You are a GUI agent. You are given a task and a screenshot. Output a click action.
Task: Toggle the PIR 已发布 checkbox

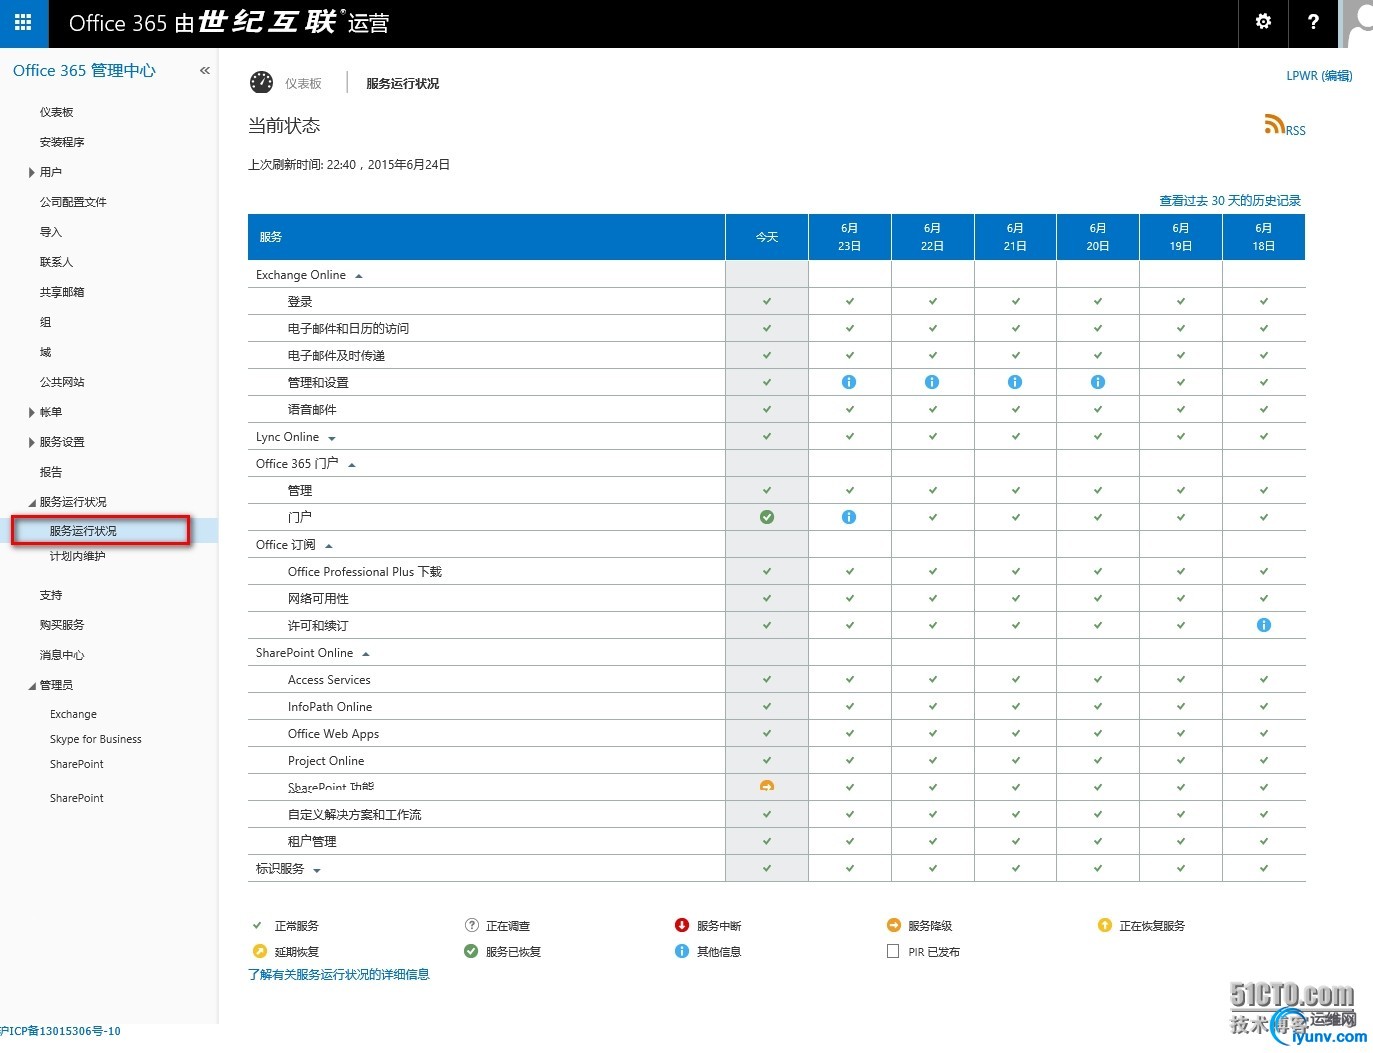[893, 951]
